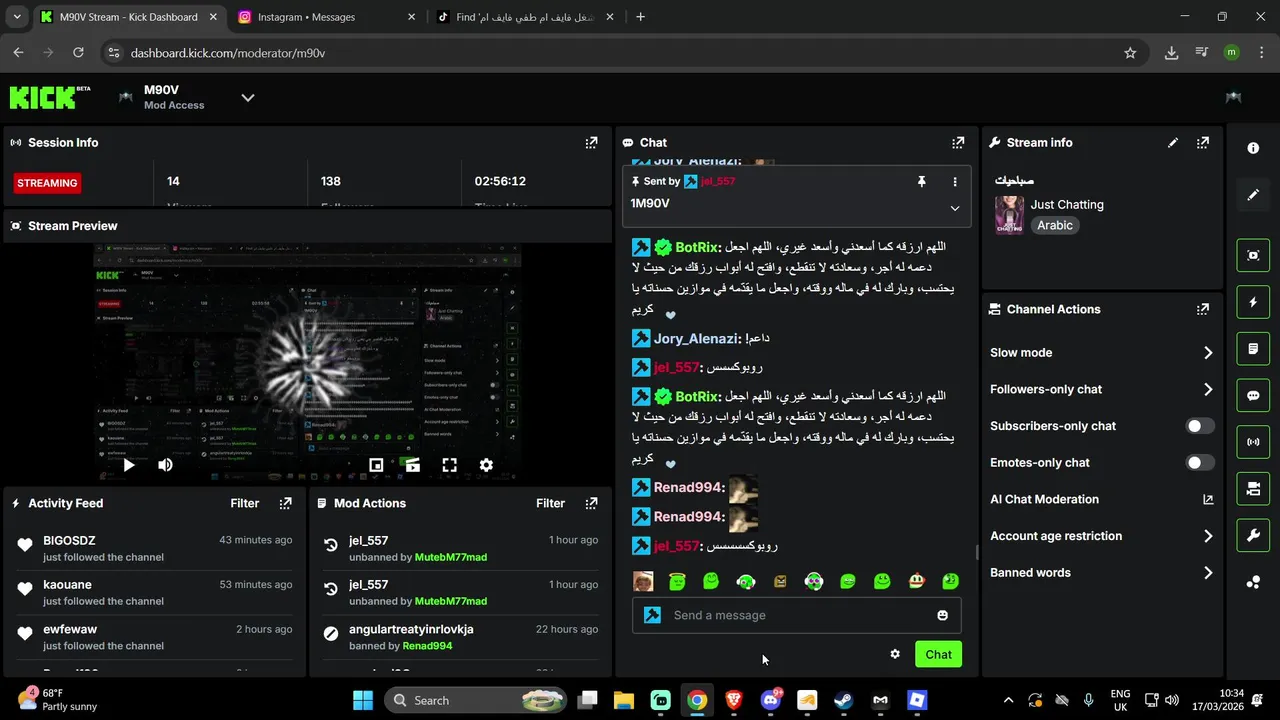Click the three-dots icon at sidebar bottom
The width and height of the screenshot is (1280, 720).
(x=1253, y=583)
